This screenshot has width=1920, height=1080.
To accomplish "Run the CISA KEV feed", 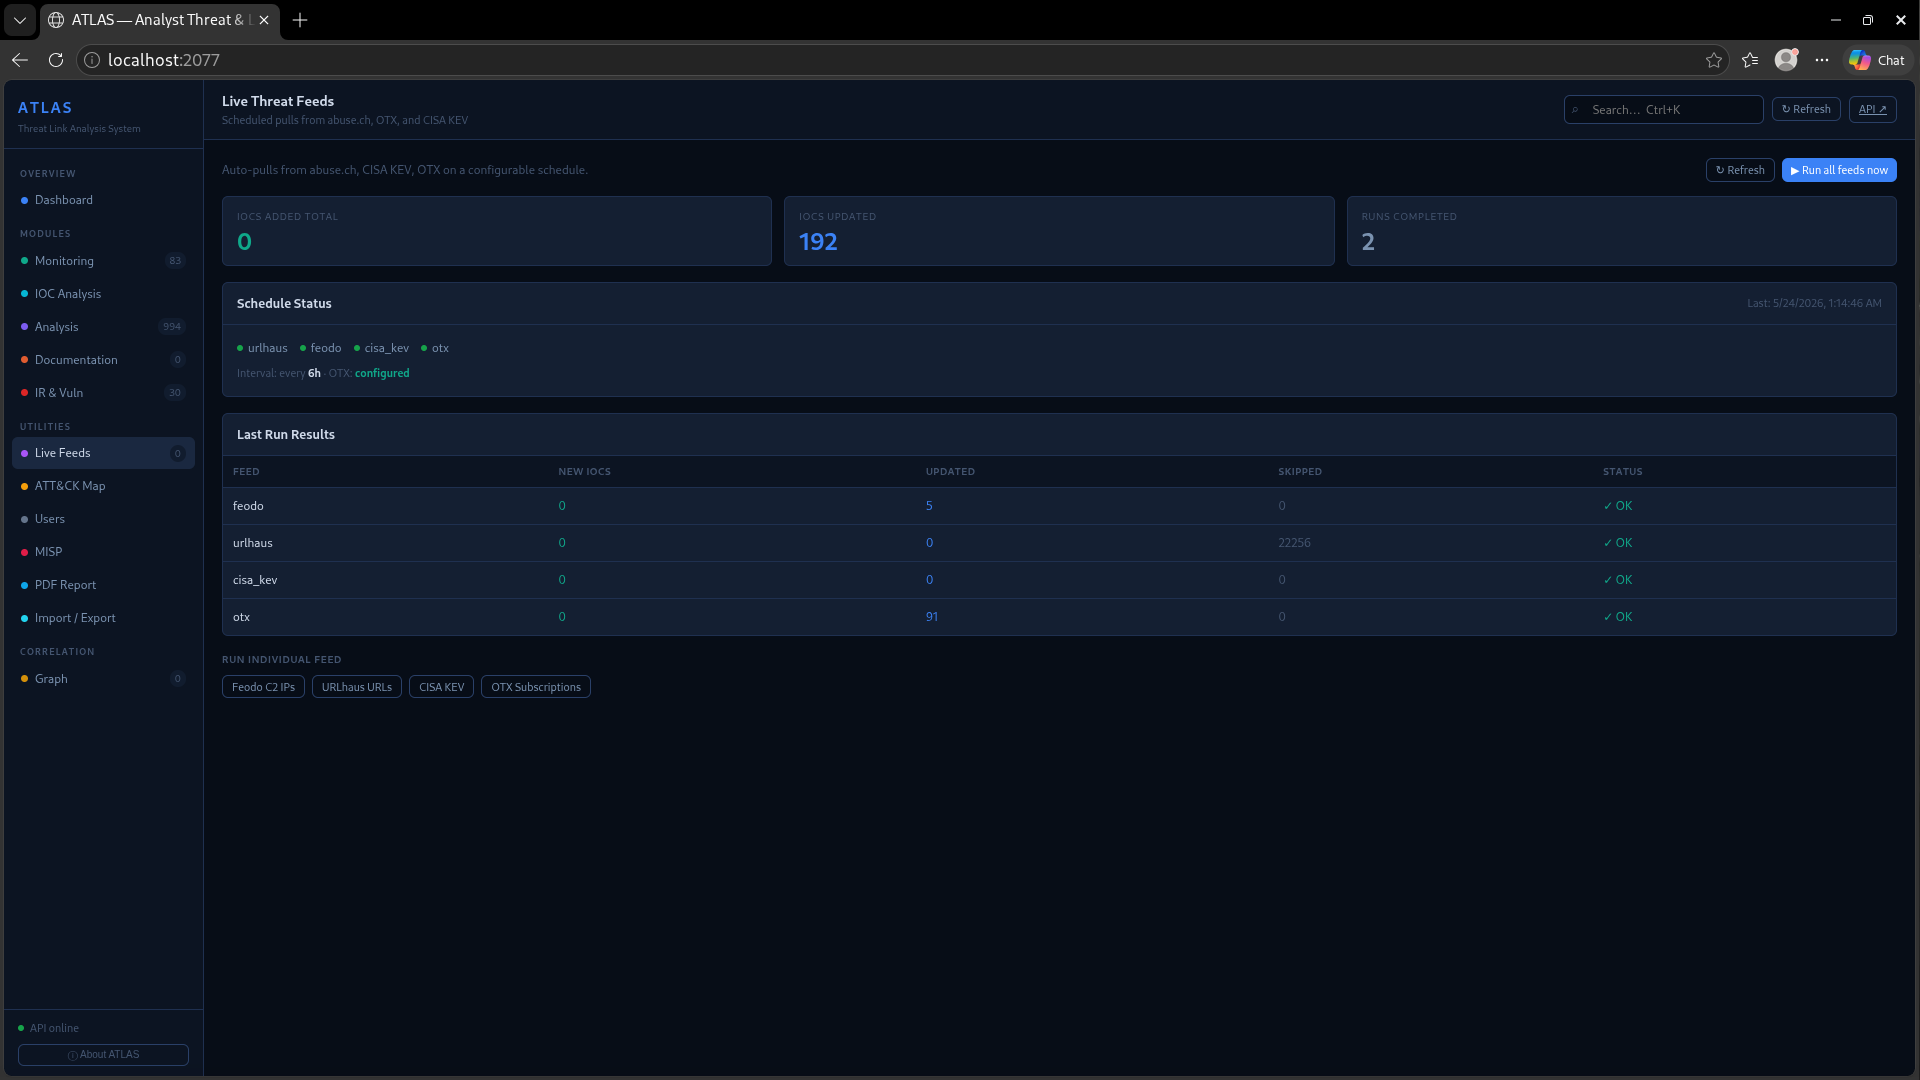I will pyautogui.click(x=441, y=687).
